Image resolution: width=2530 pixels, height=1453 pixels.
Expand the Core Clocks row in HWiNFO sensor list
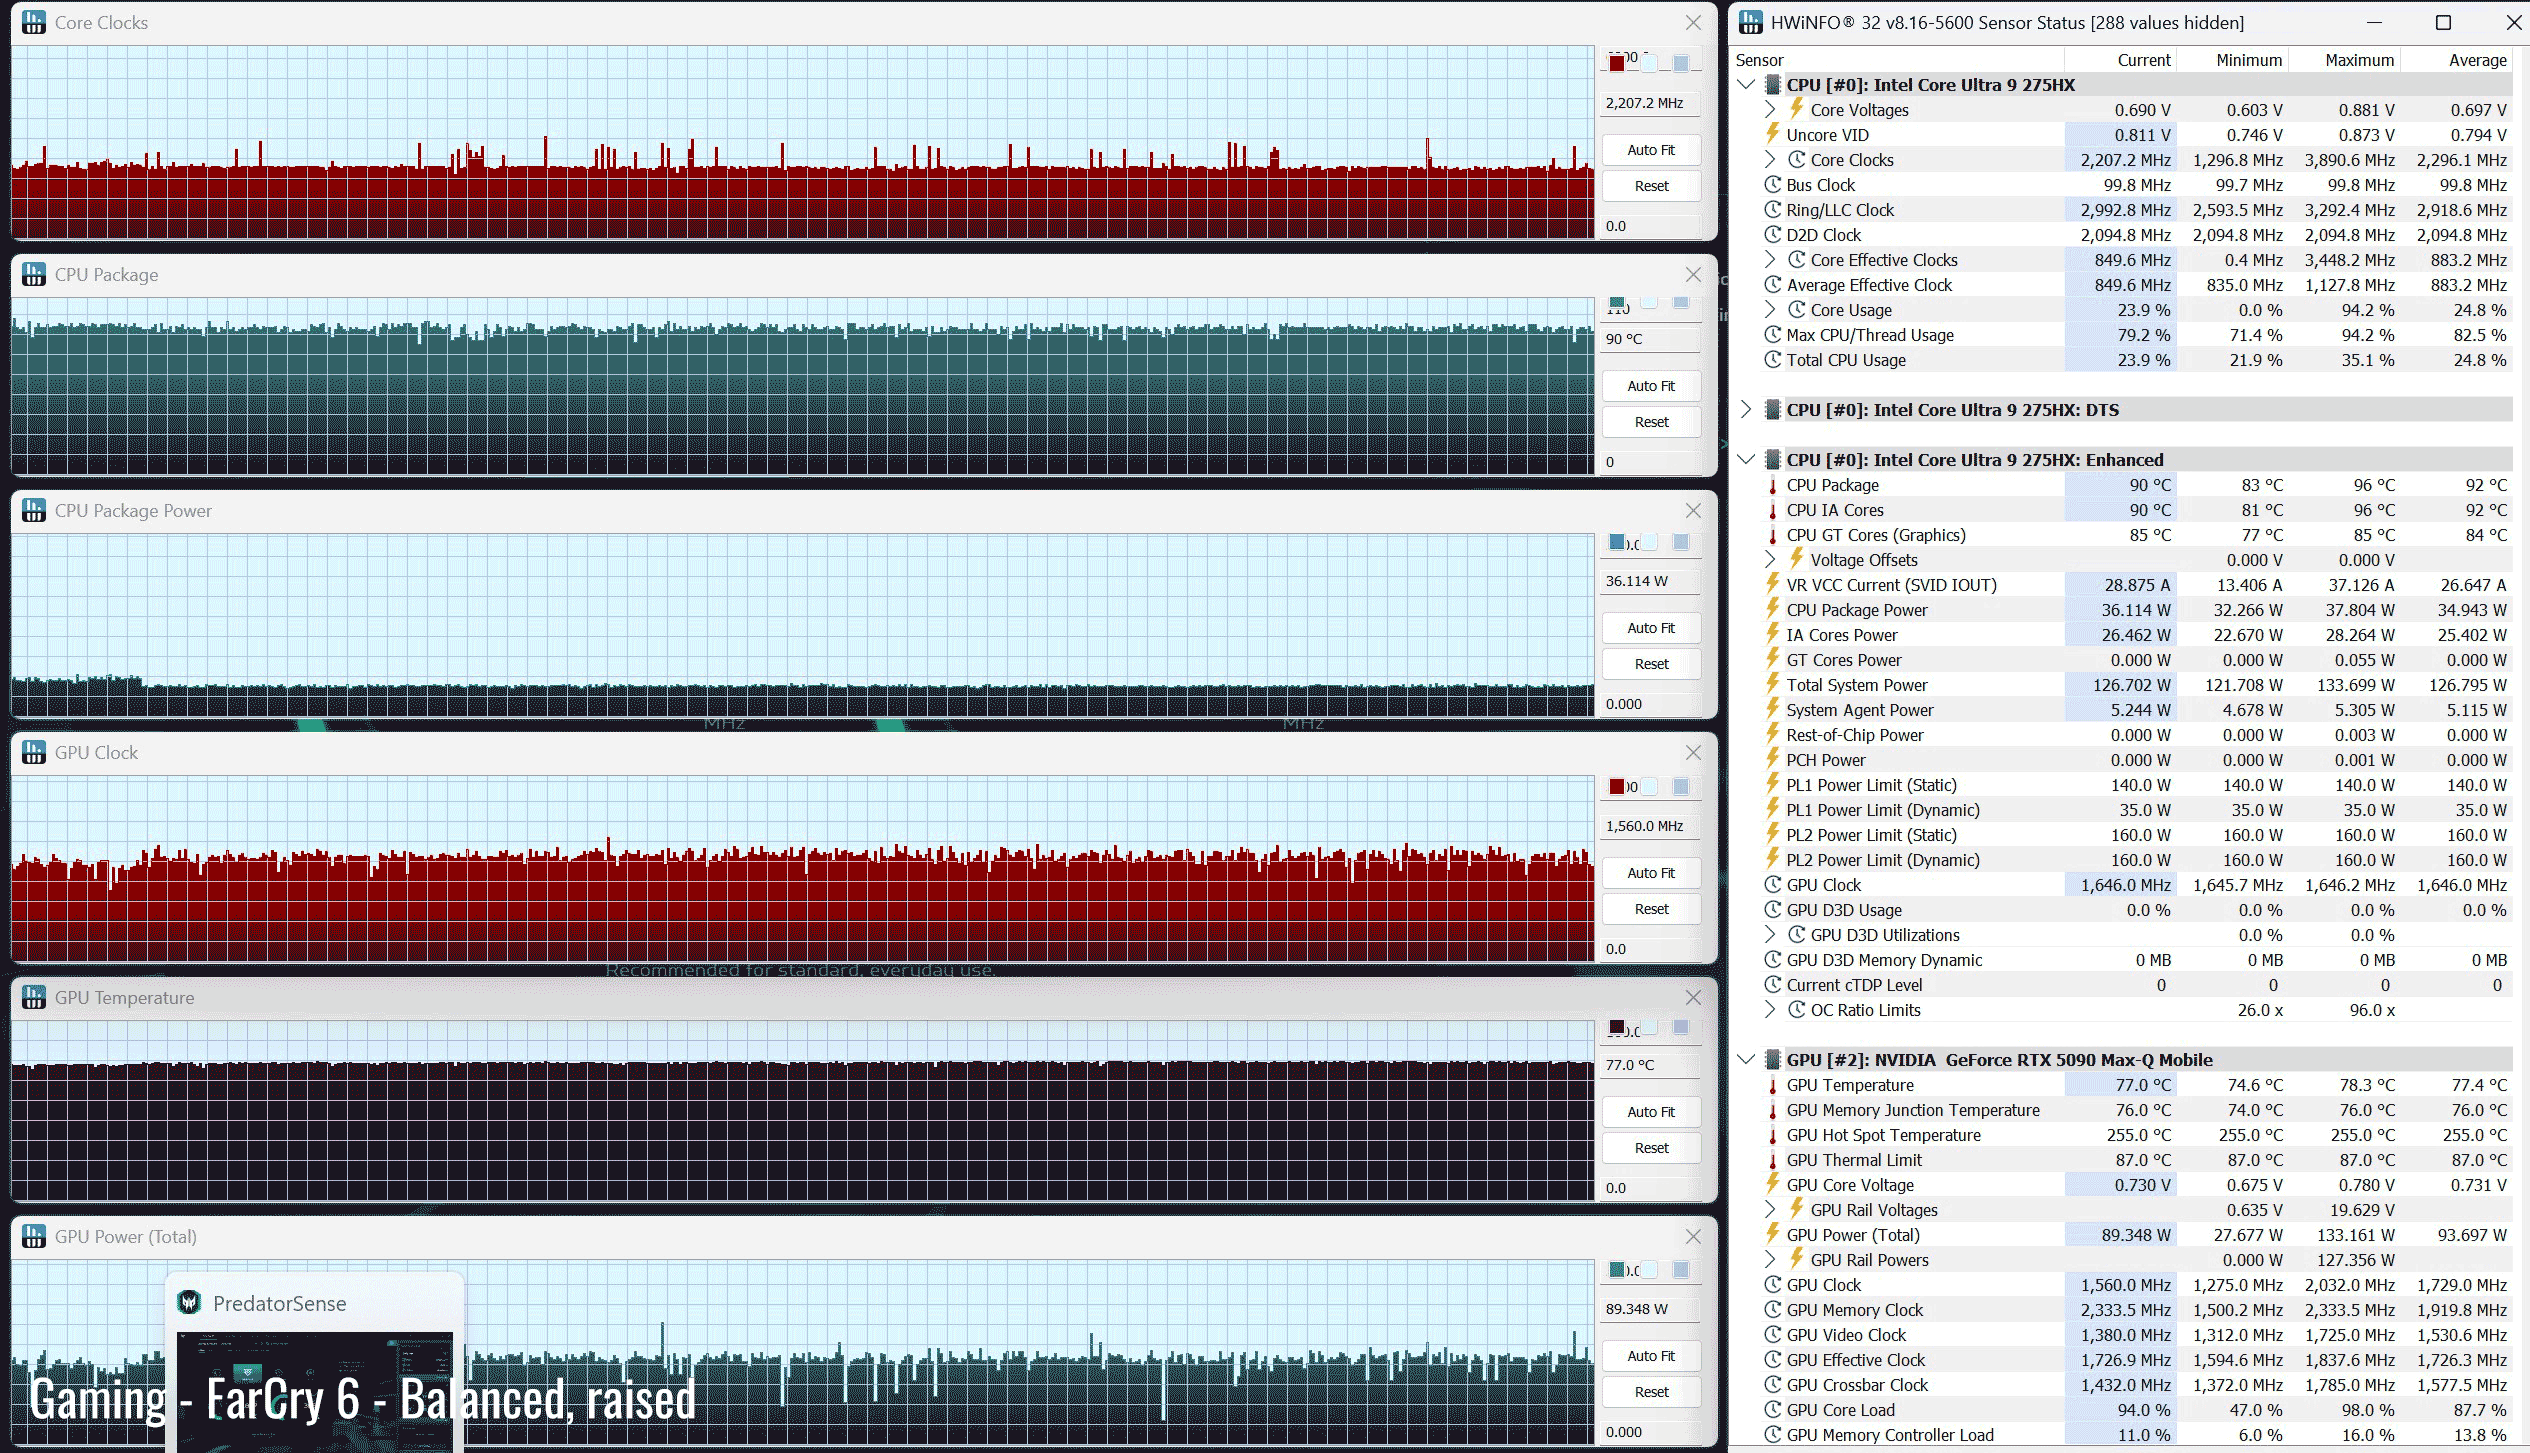point(1770,159)
